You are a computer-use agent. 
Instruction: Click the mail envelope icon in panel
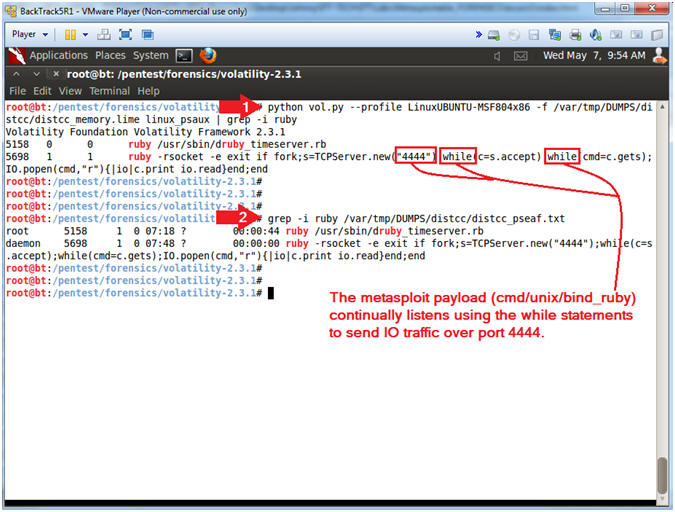point(521,56)
